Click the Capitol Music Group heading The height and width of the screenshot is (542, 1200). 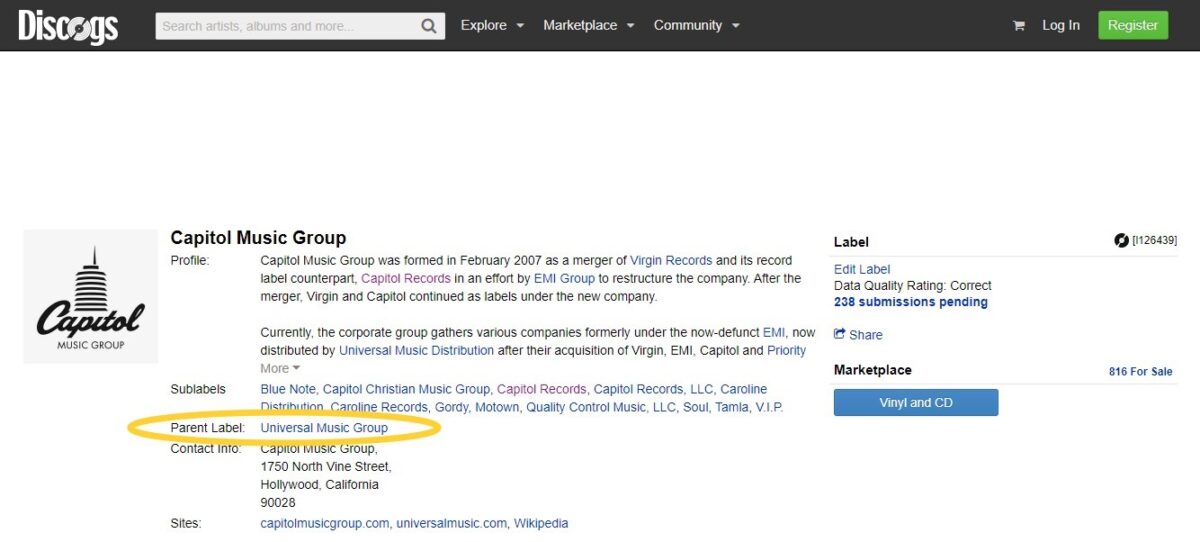258,238
